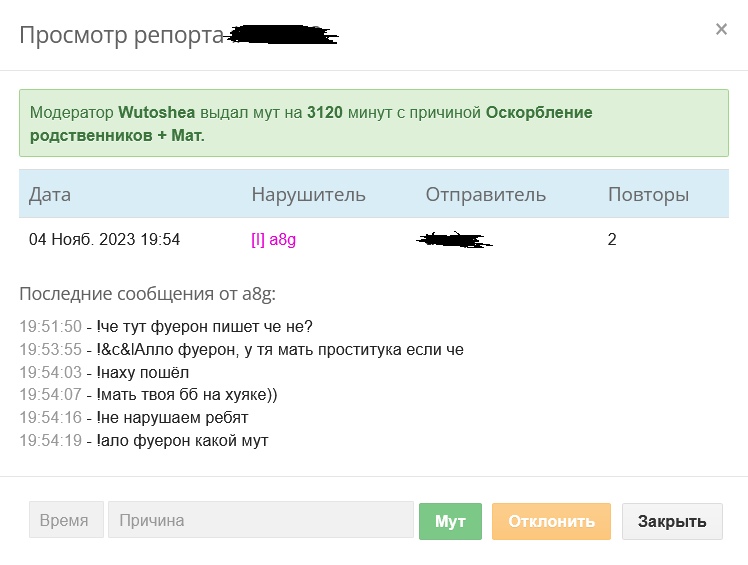Screen dimensions: 748x565
Task: Click the Повторы column header
Action: 648,194
